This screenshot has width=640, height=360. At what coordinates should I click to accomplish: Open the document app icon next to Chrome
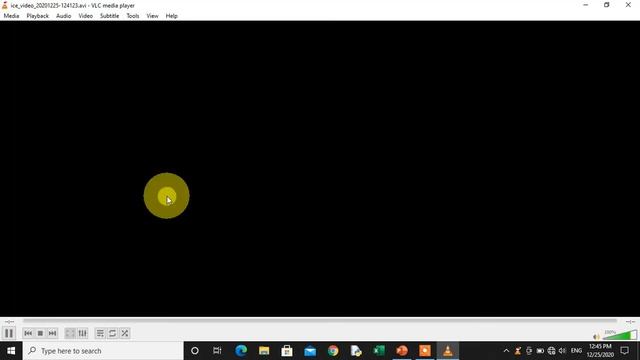(x=356, y=351)
